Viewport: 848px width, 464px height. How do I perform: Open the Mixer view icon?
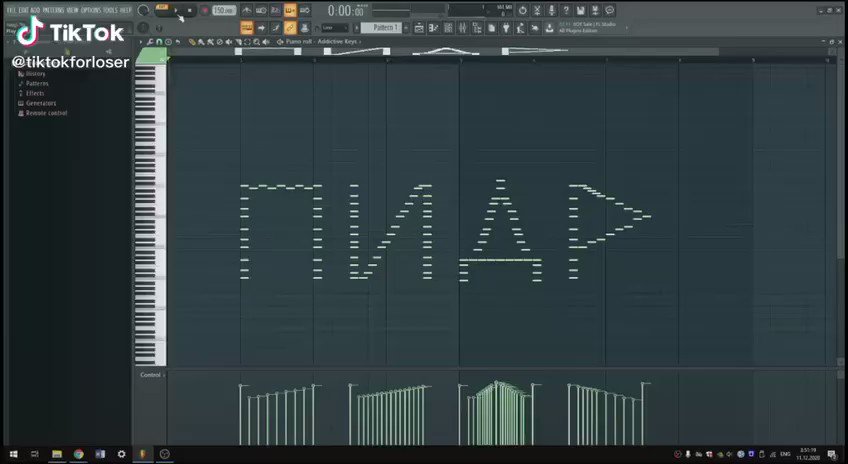click(x=462, y=28)
